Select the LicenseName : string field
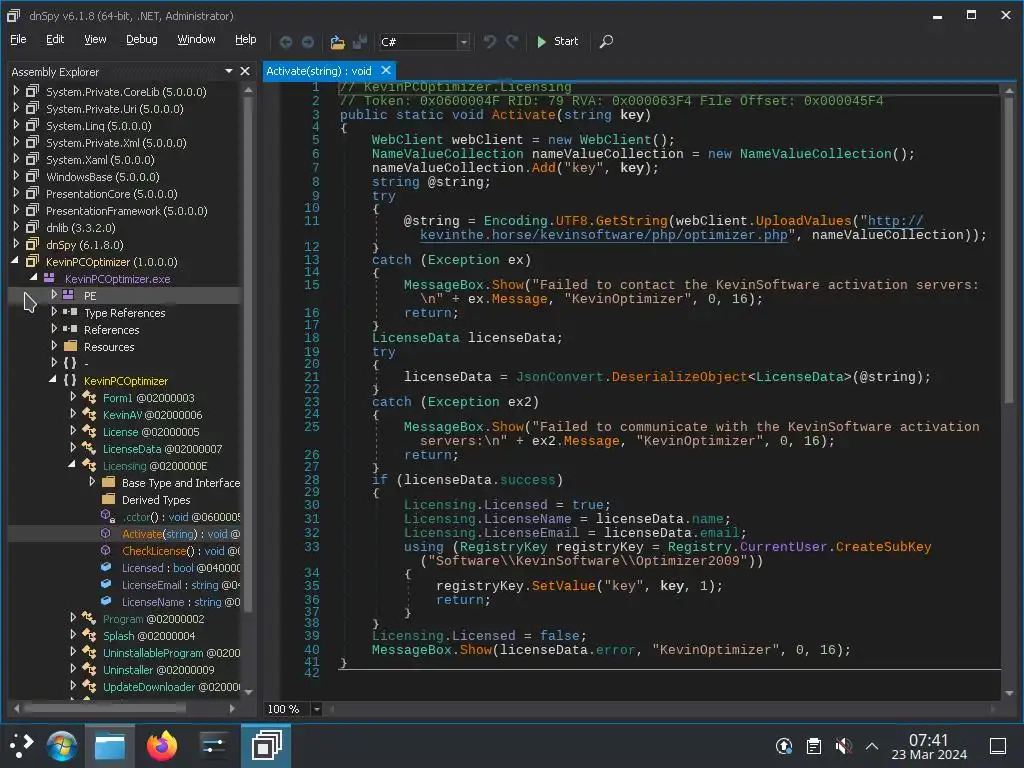Viewport: 1024px width, 768px height. [x=181, y=601]
